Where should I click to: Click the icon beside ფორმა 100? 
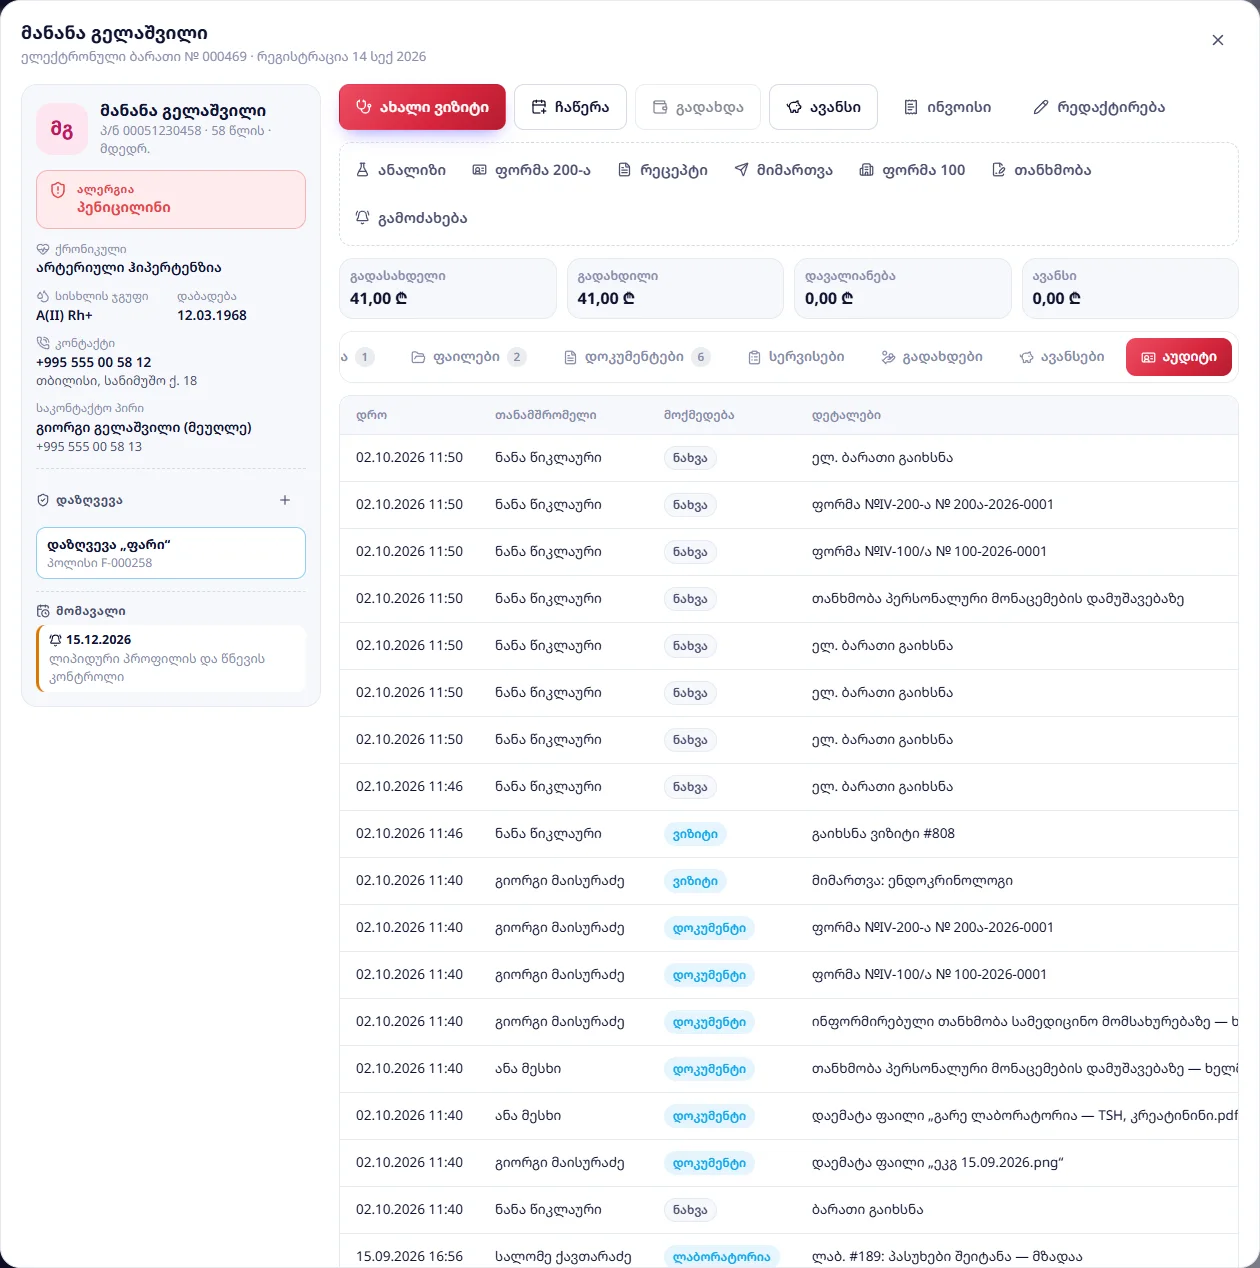click(x=867, y=170)
